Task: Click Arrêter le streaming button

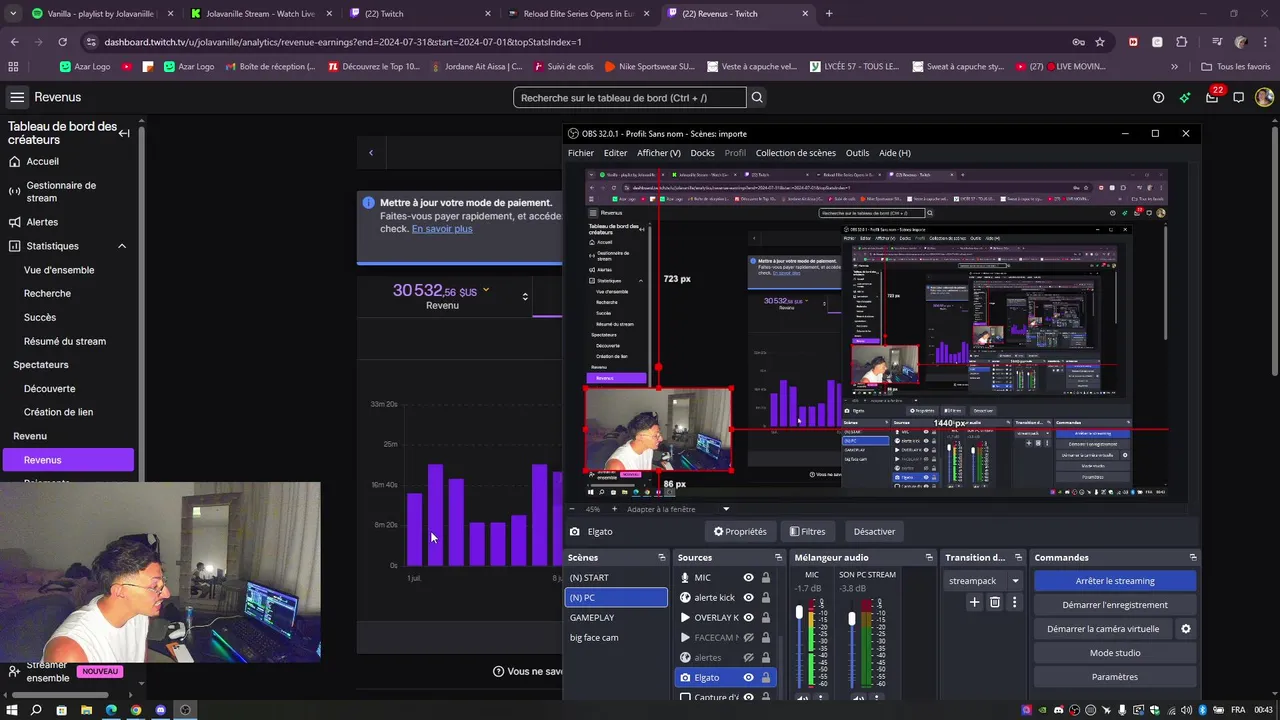Action: click(x=1115, y=581)
